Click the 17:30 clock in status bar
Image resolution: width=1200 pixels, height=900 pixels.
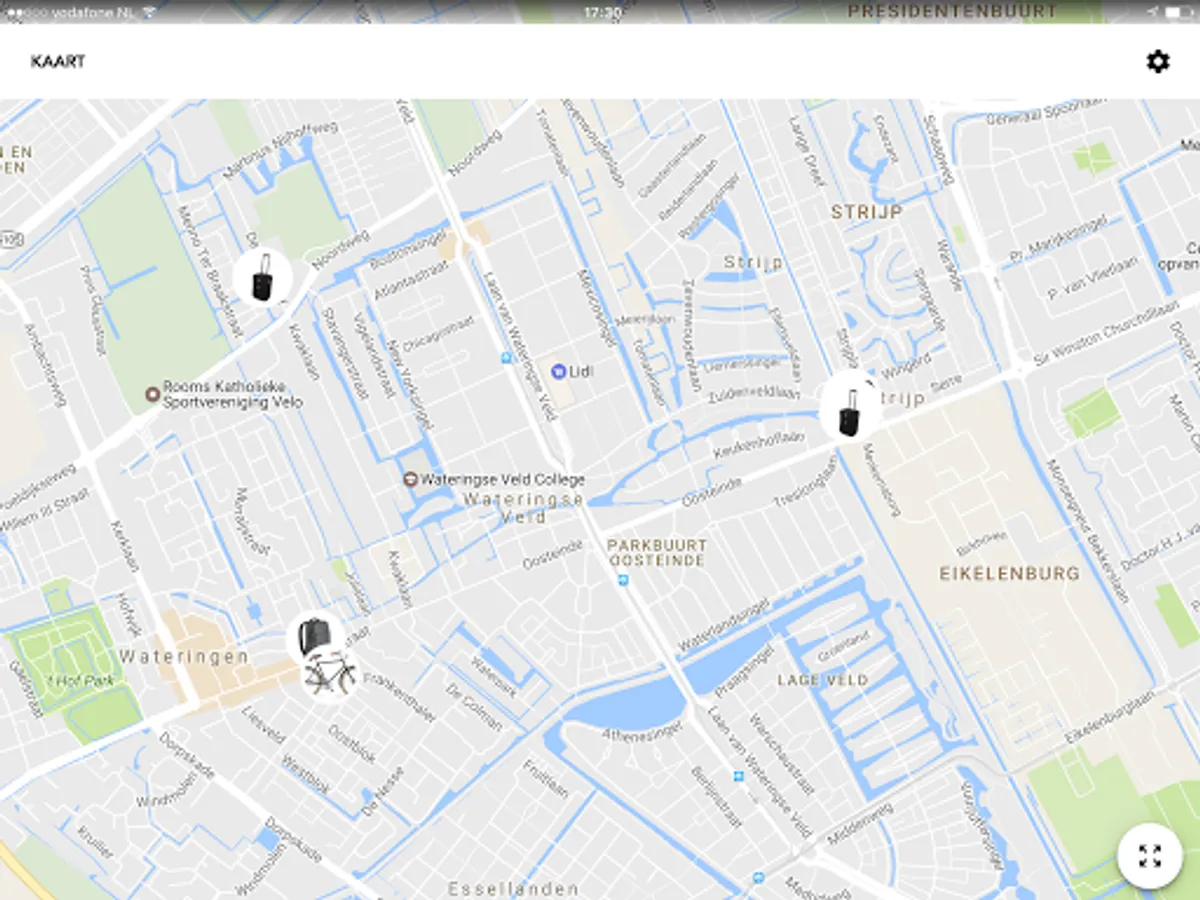coord(602,12)
